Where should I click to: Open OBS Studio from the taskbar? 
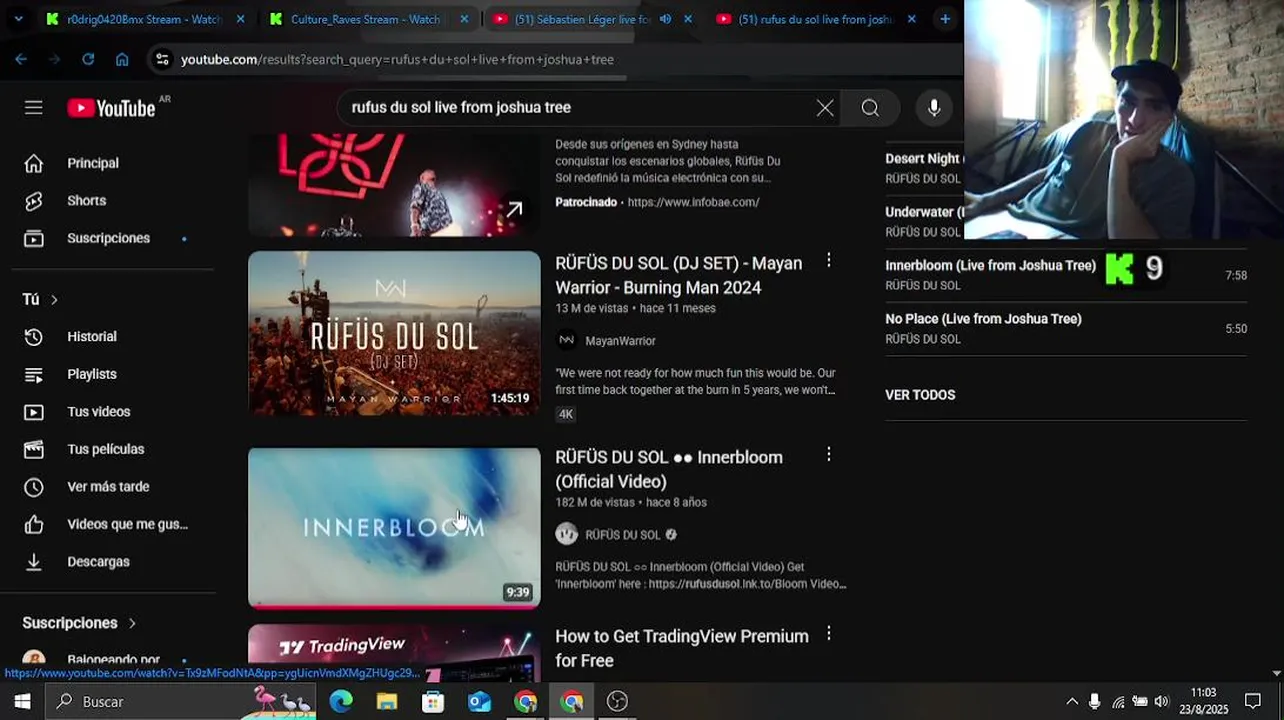[617, 702]
